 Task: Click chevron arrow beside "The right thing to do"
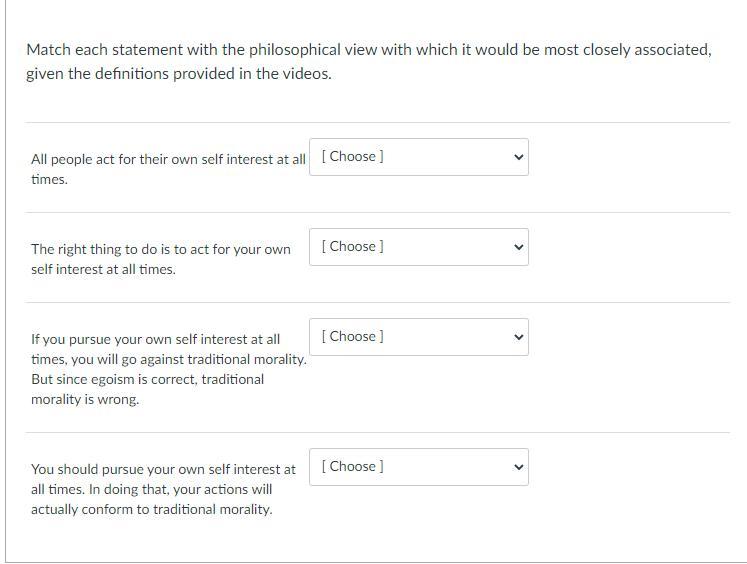coord(518,247)
